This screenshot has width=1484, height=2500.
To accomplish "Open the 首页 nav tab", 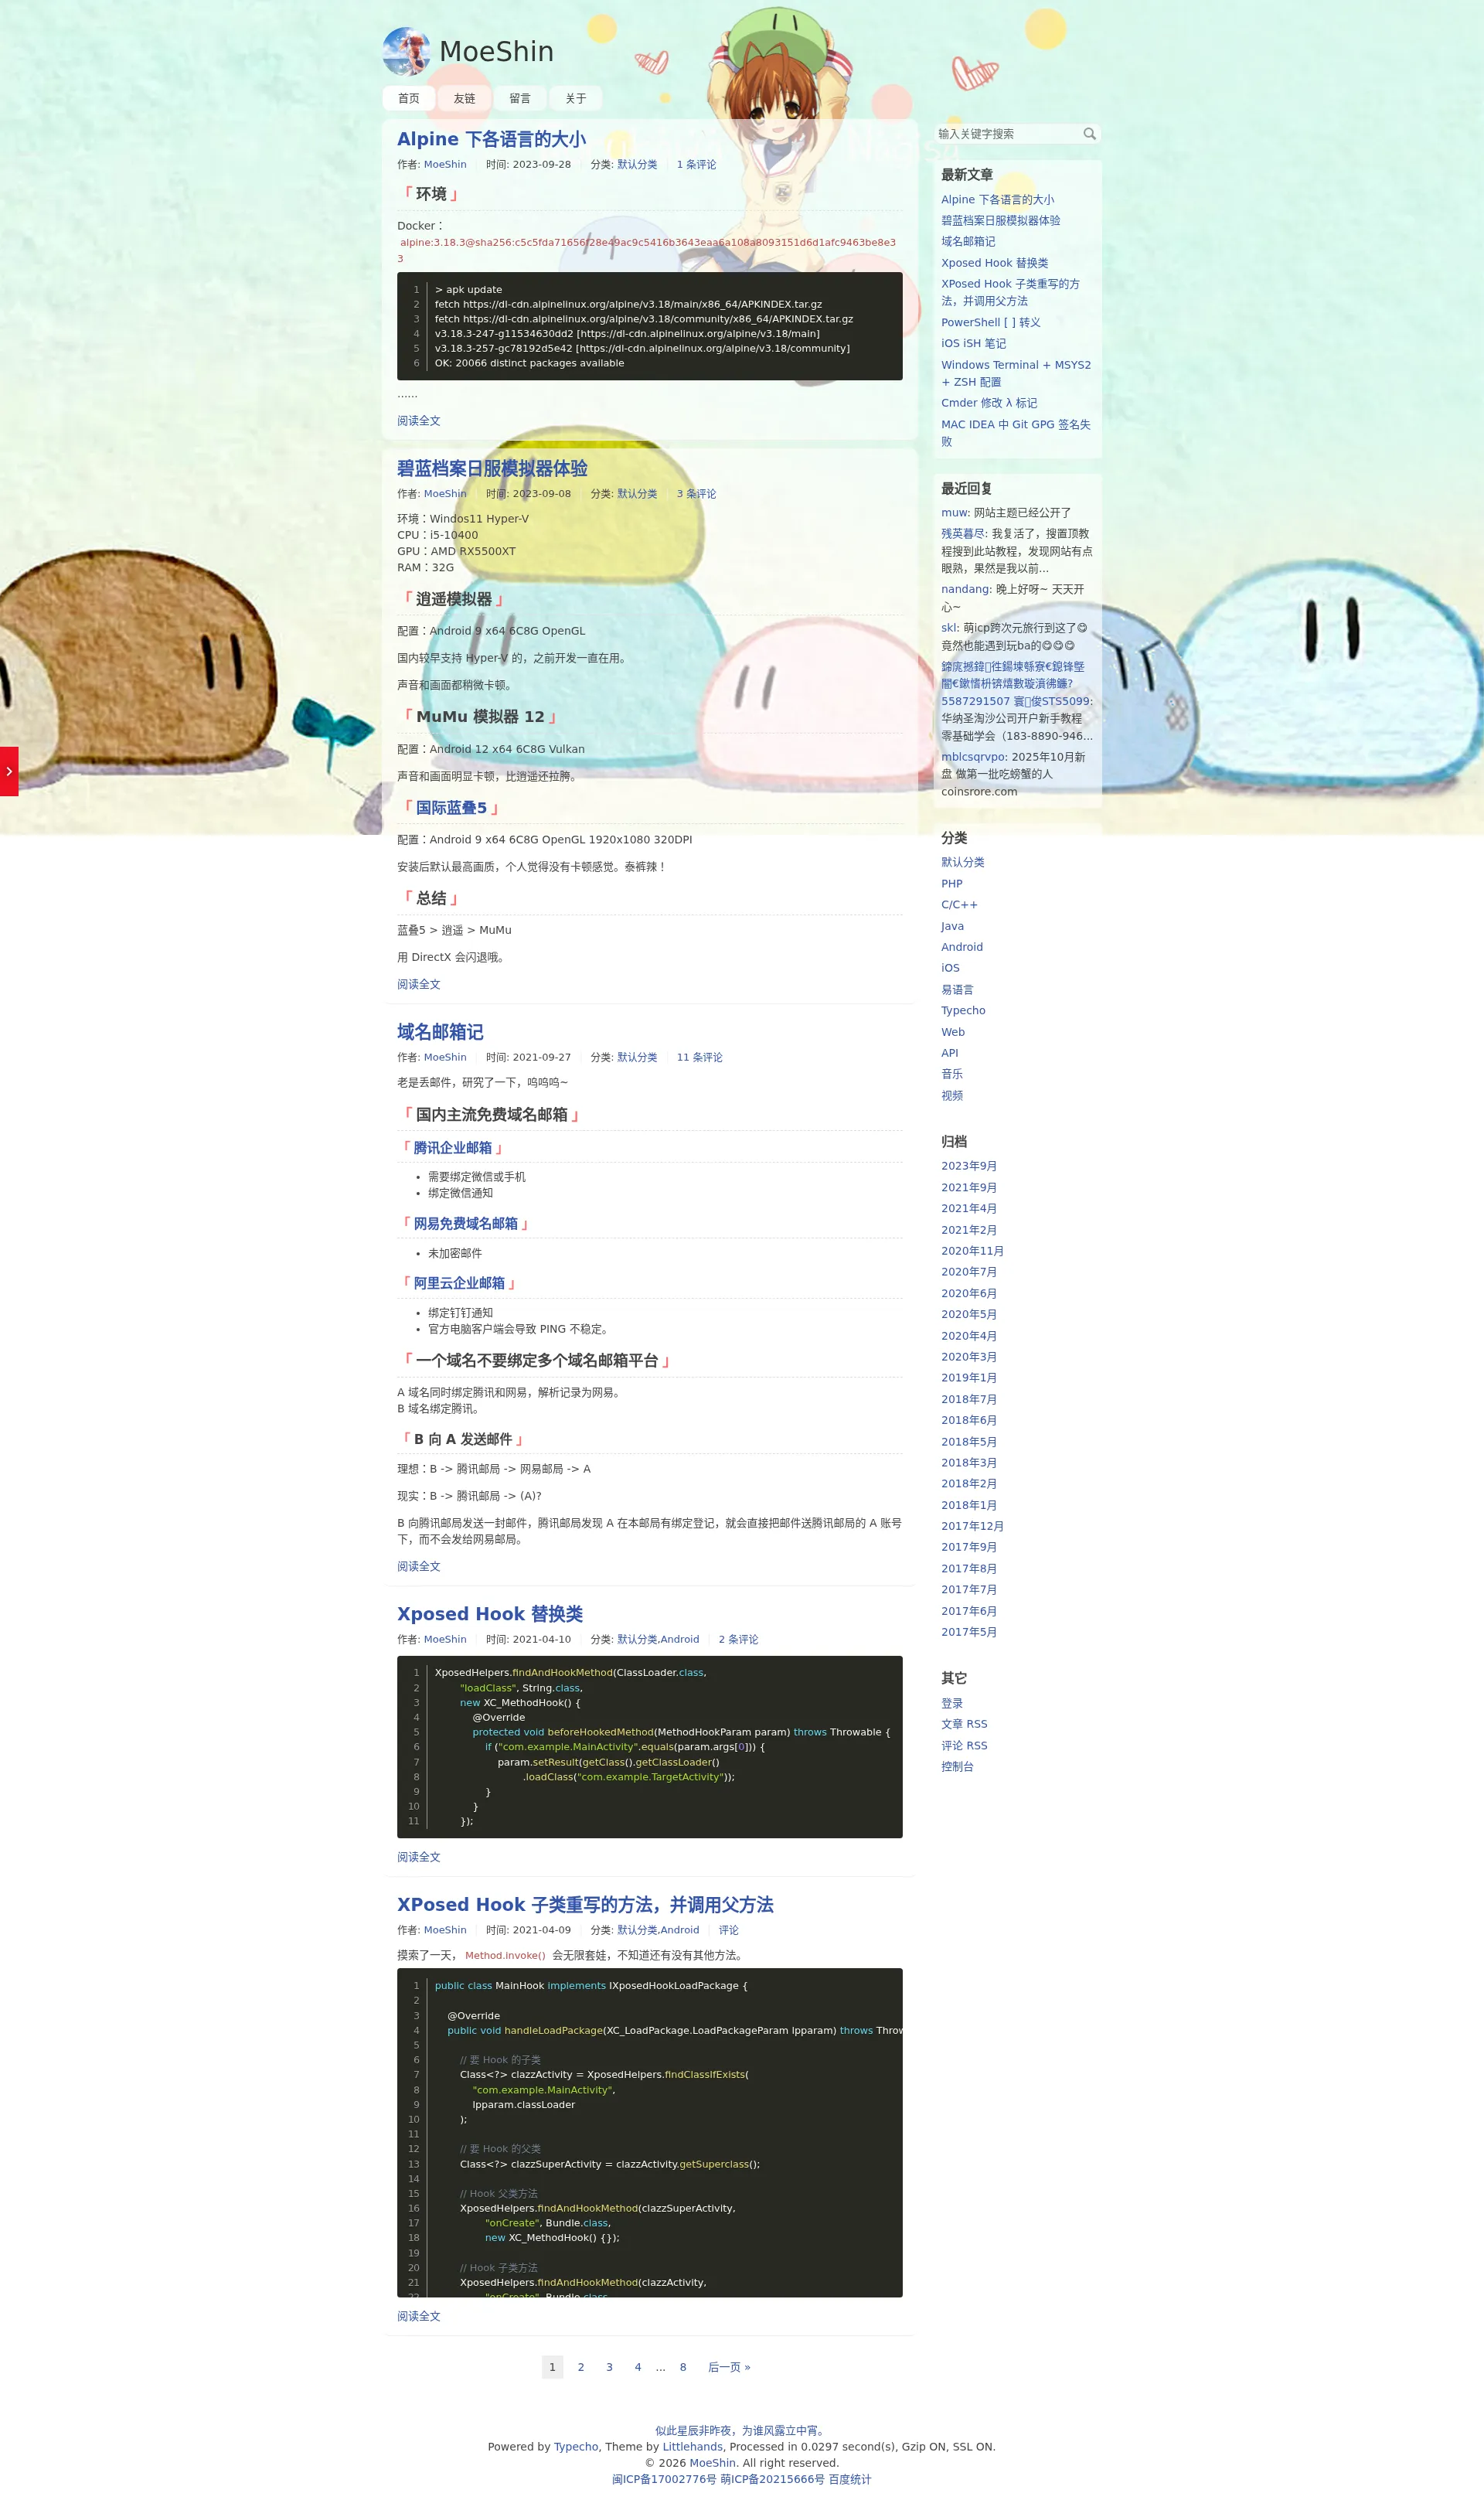I will pyautogui.click(x=408, y=98).
